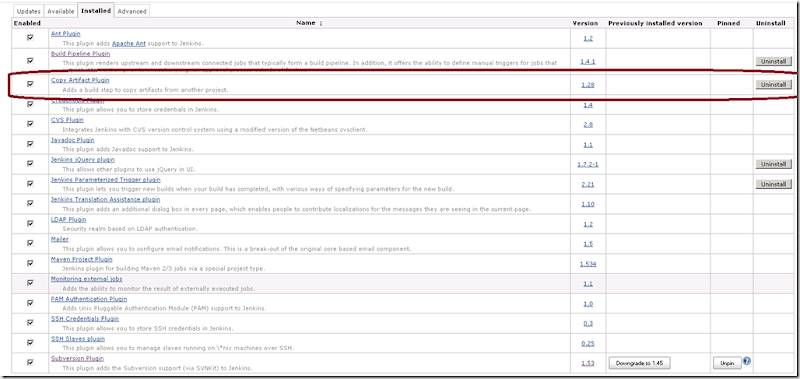The height and width of the screenshot is (379, 800).
Task: Open the Mailer plugin link
Action: coord(60,239)
